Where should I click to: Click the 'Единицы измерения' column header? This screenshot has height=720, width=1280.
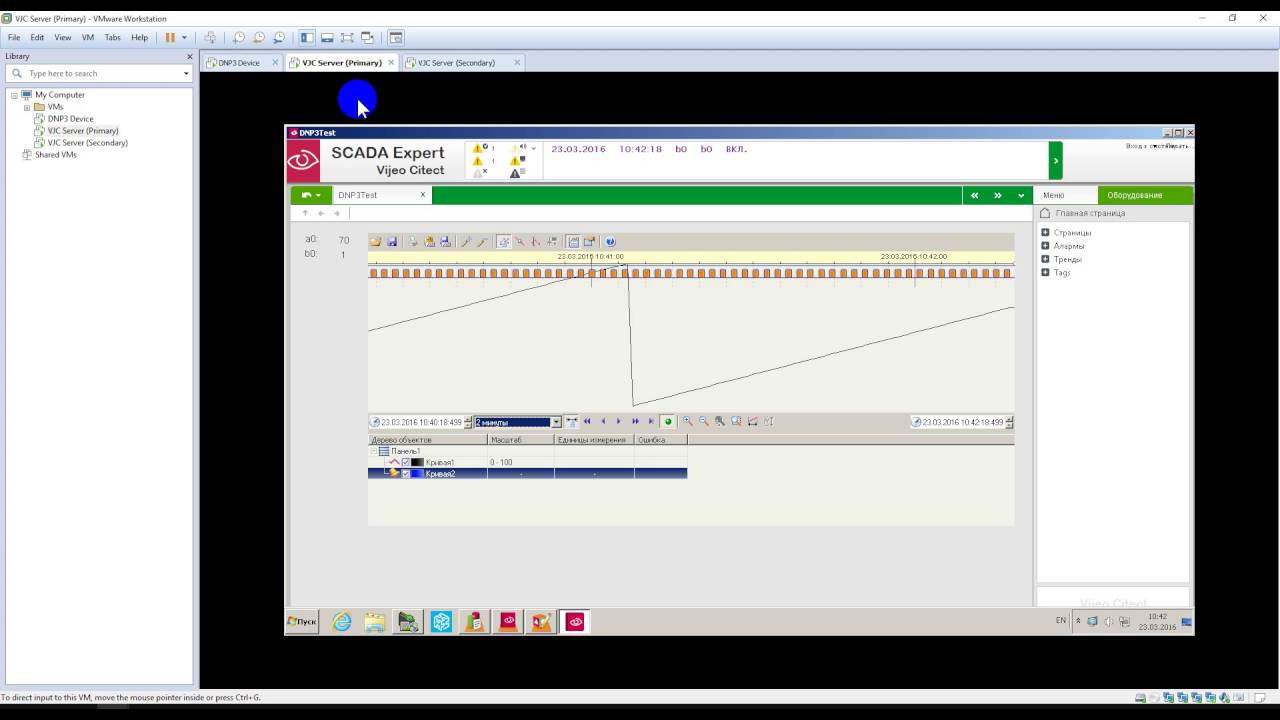(x=594, y=440)
